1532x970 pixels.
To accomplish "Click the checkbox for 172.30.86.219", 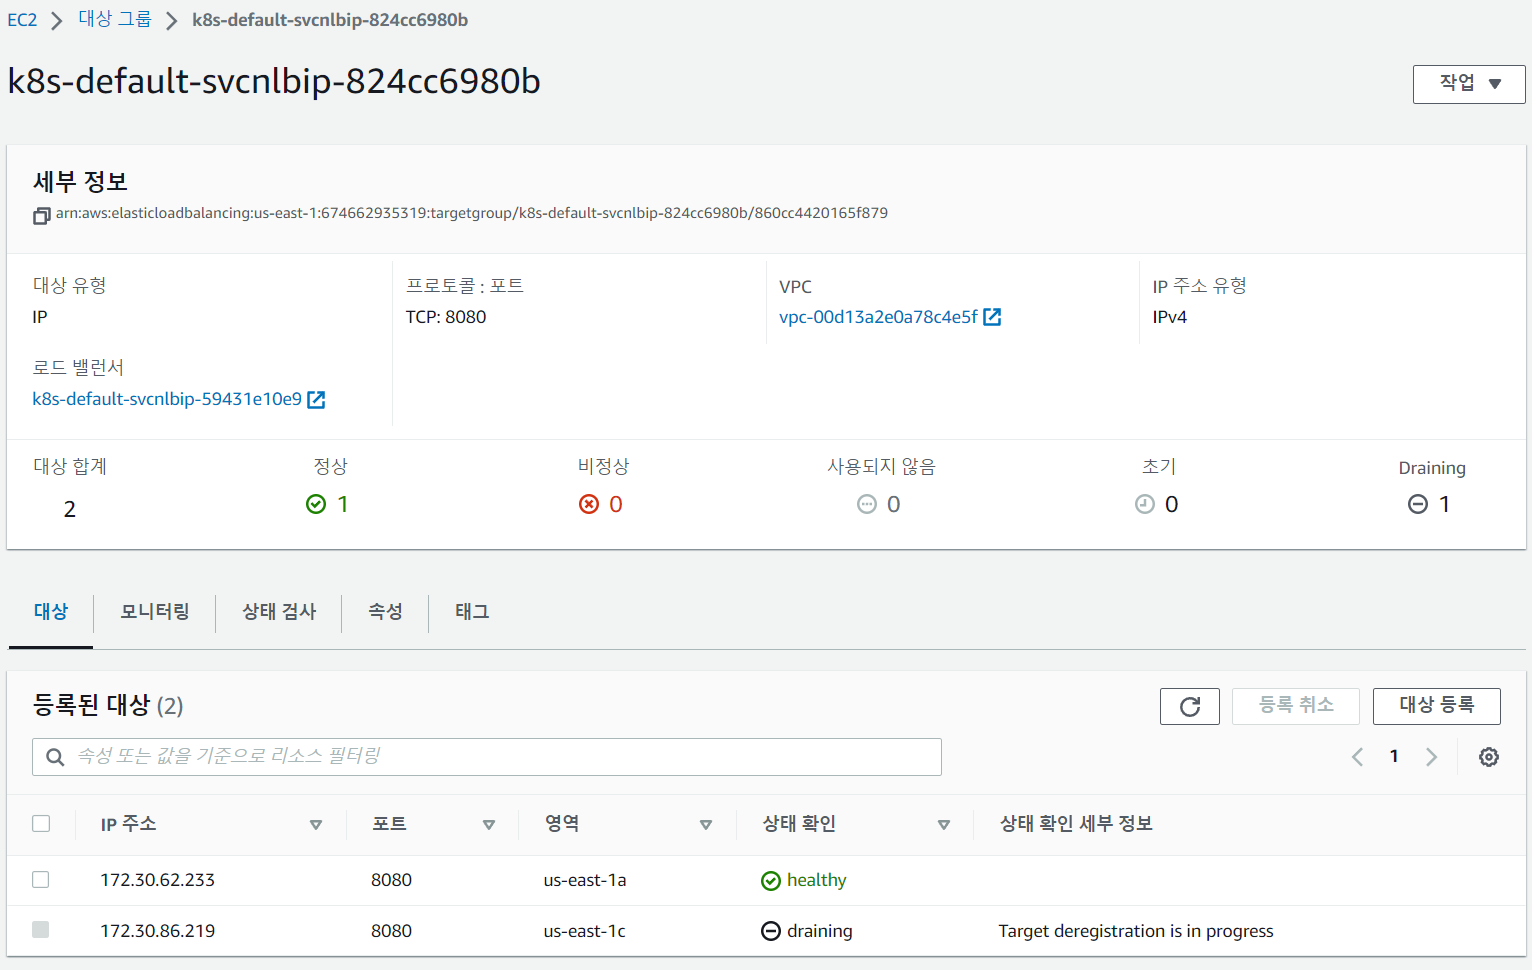I will click(41, 930).
